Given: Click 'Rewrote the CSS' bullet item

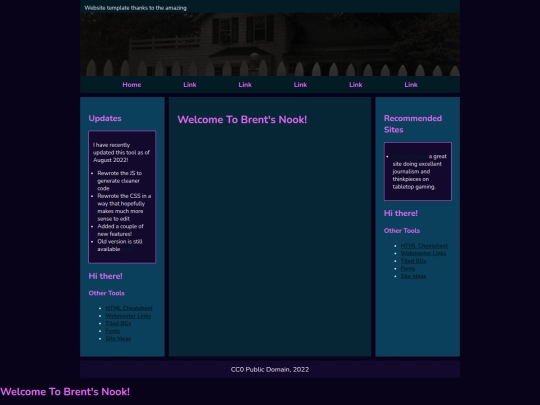Looking at the screenshot, I should [124, 207].
